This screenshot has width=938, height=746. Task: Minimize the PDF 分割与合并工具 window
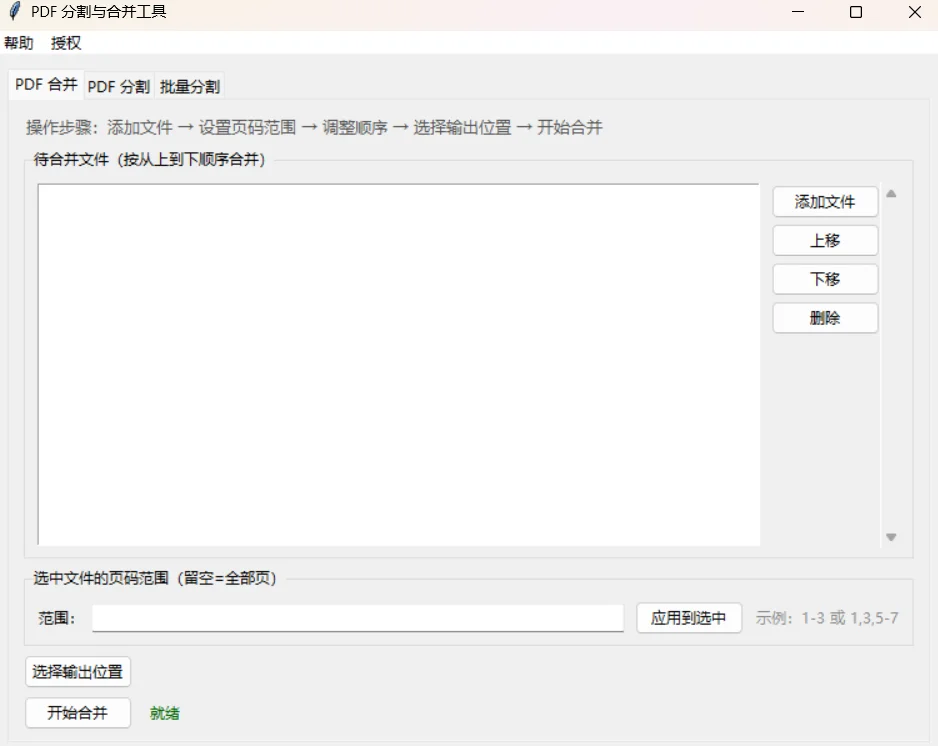pos(797,11)
